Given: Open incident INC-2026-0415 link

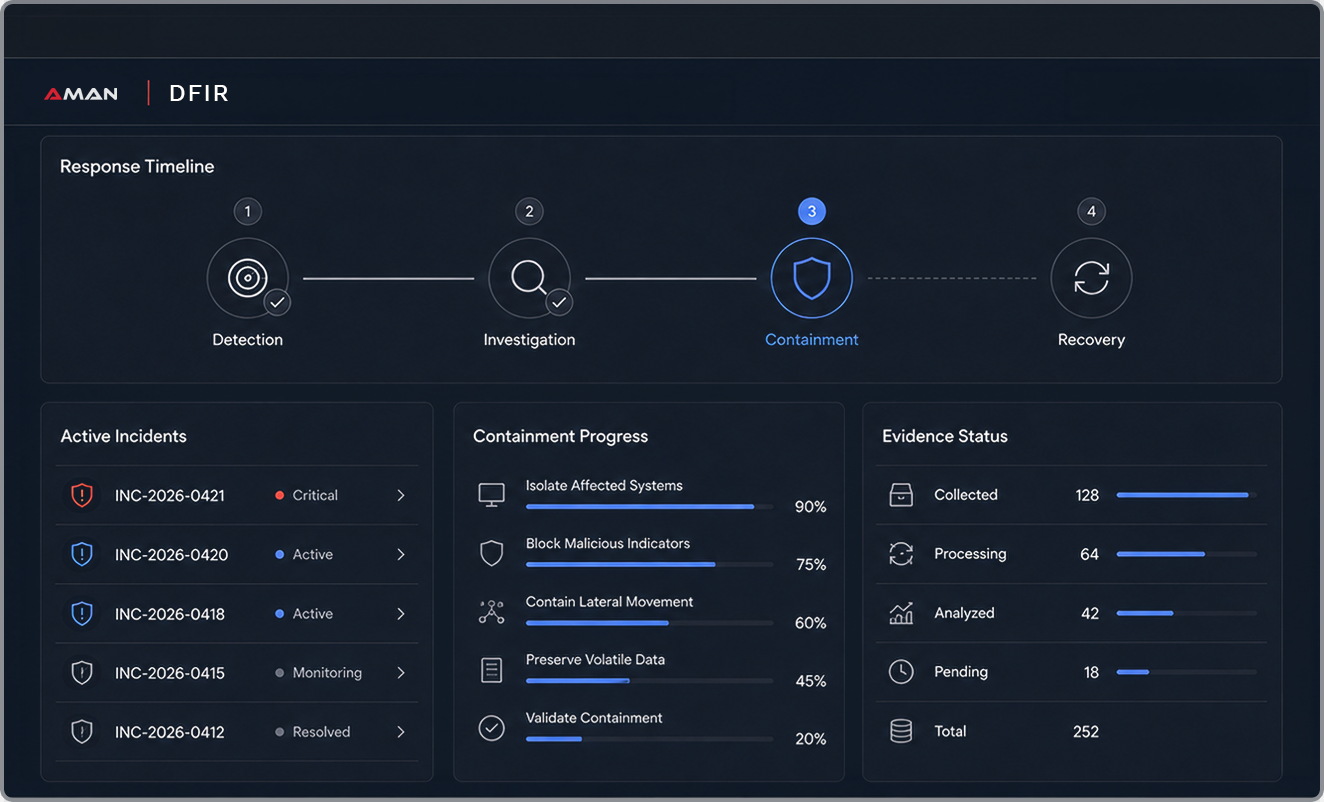Looking at the screenshot, I should (x=169, y=673).
